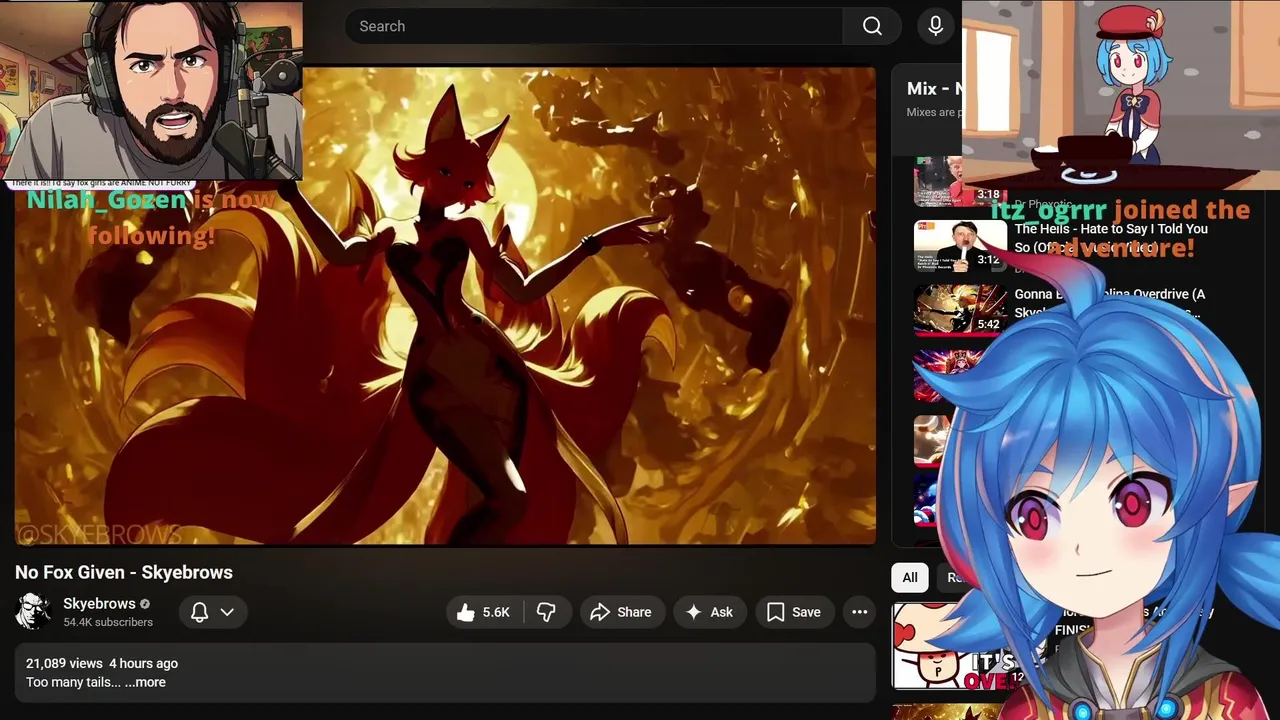Click inside the Search field
Screen dimensions: 1280x720
(594, 26)
